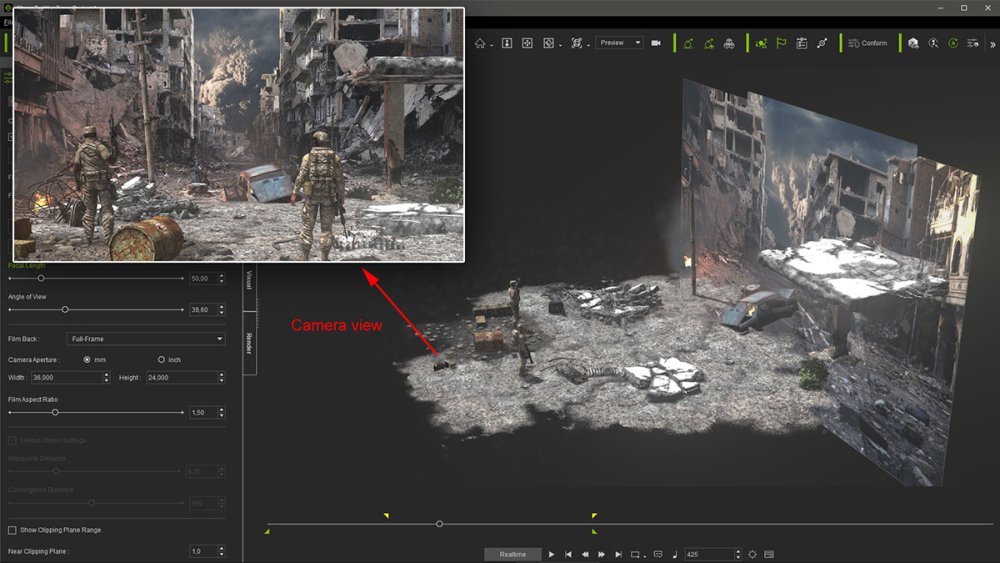The width and height of the screenshot is (1000, 563).
Task: Click the stacked cubes icon
Action: click(729, 43)
